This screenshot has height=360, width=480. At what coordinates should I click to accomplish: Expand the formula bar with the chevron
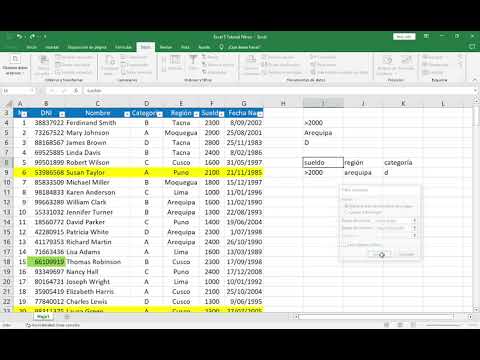click(x=475, y=90)
